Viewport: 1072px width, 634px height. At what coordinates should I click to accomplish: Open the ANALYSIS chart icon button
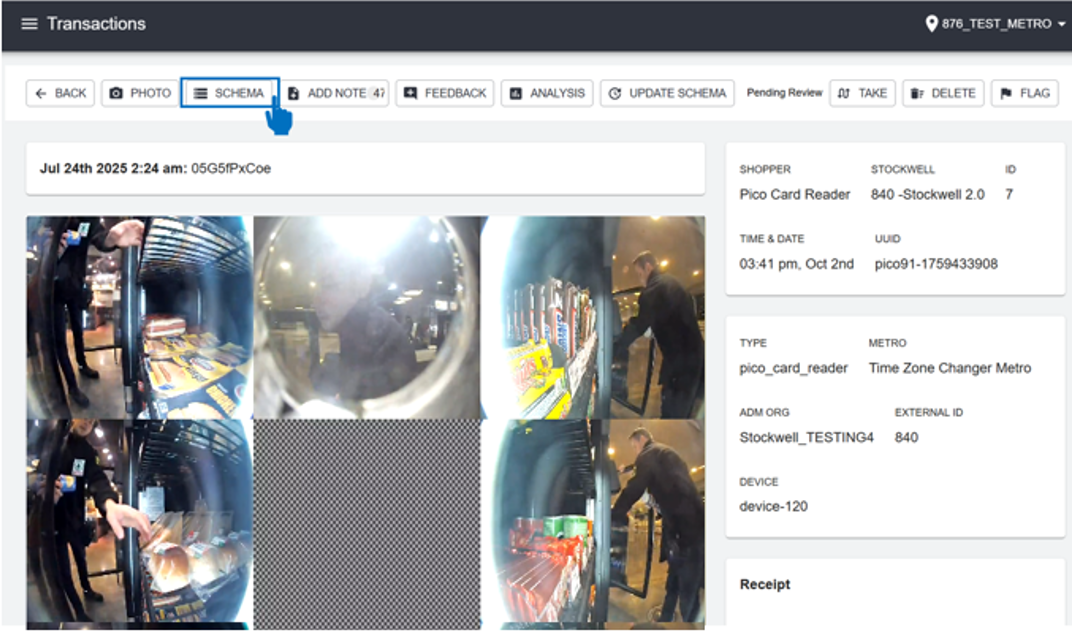[x=516, y=93]
